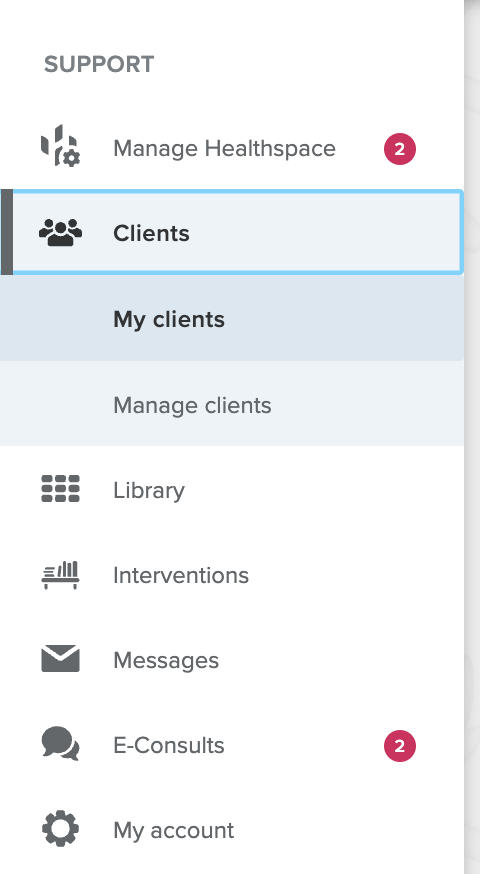
Task: Open the Manage clients submenu item
Action: (x=231, y=404)
